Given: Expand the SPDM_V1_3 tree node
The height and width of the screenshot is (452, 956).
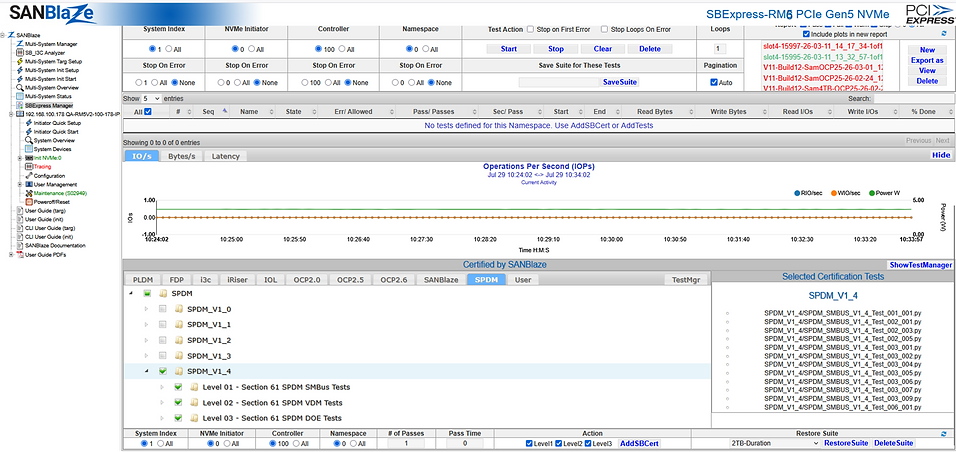Looking at the screenshot, I should pyautogui.click(x=146, y=356).
